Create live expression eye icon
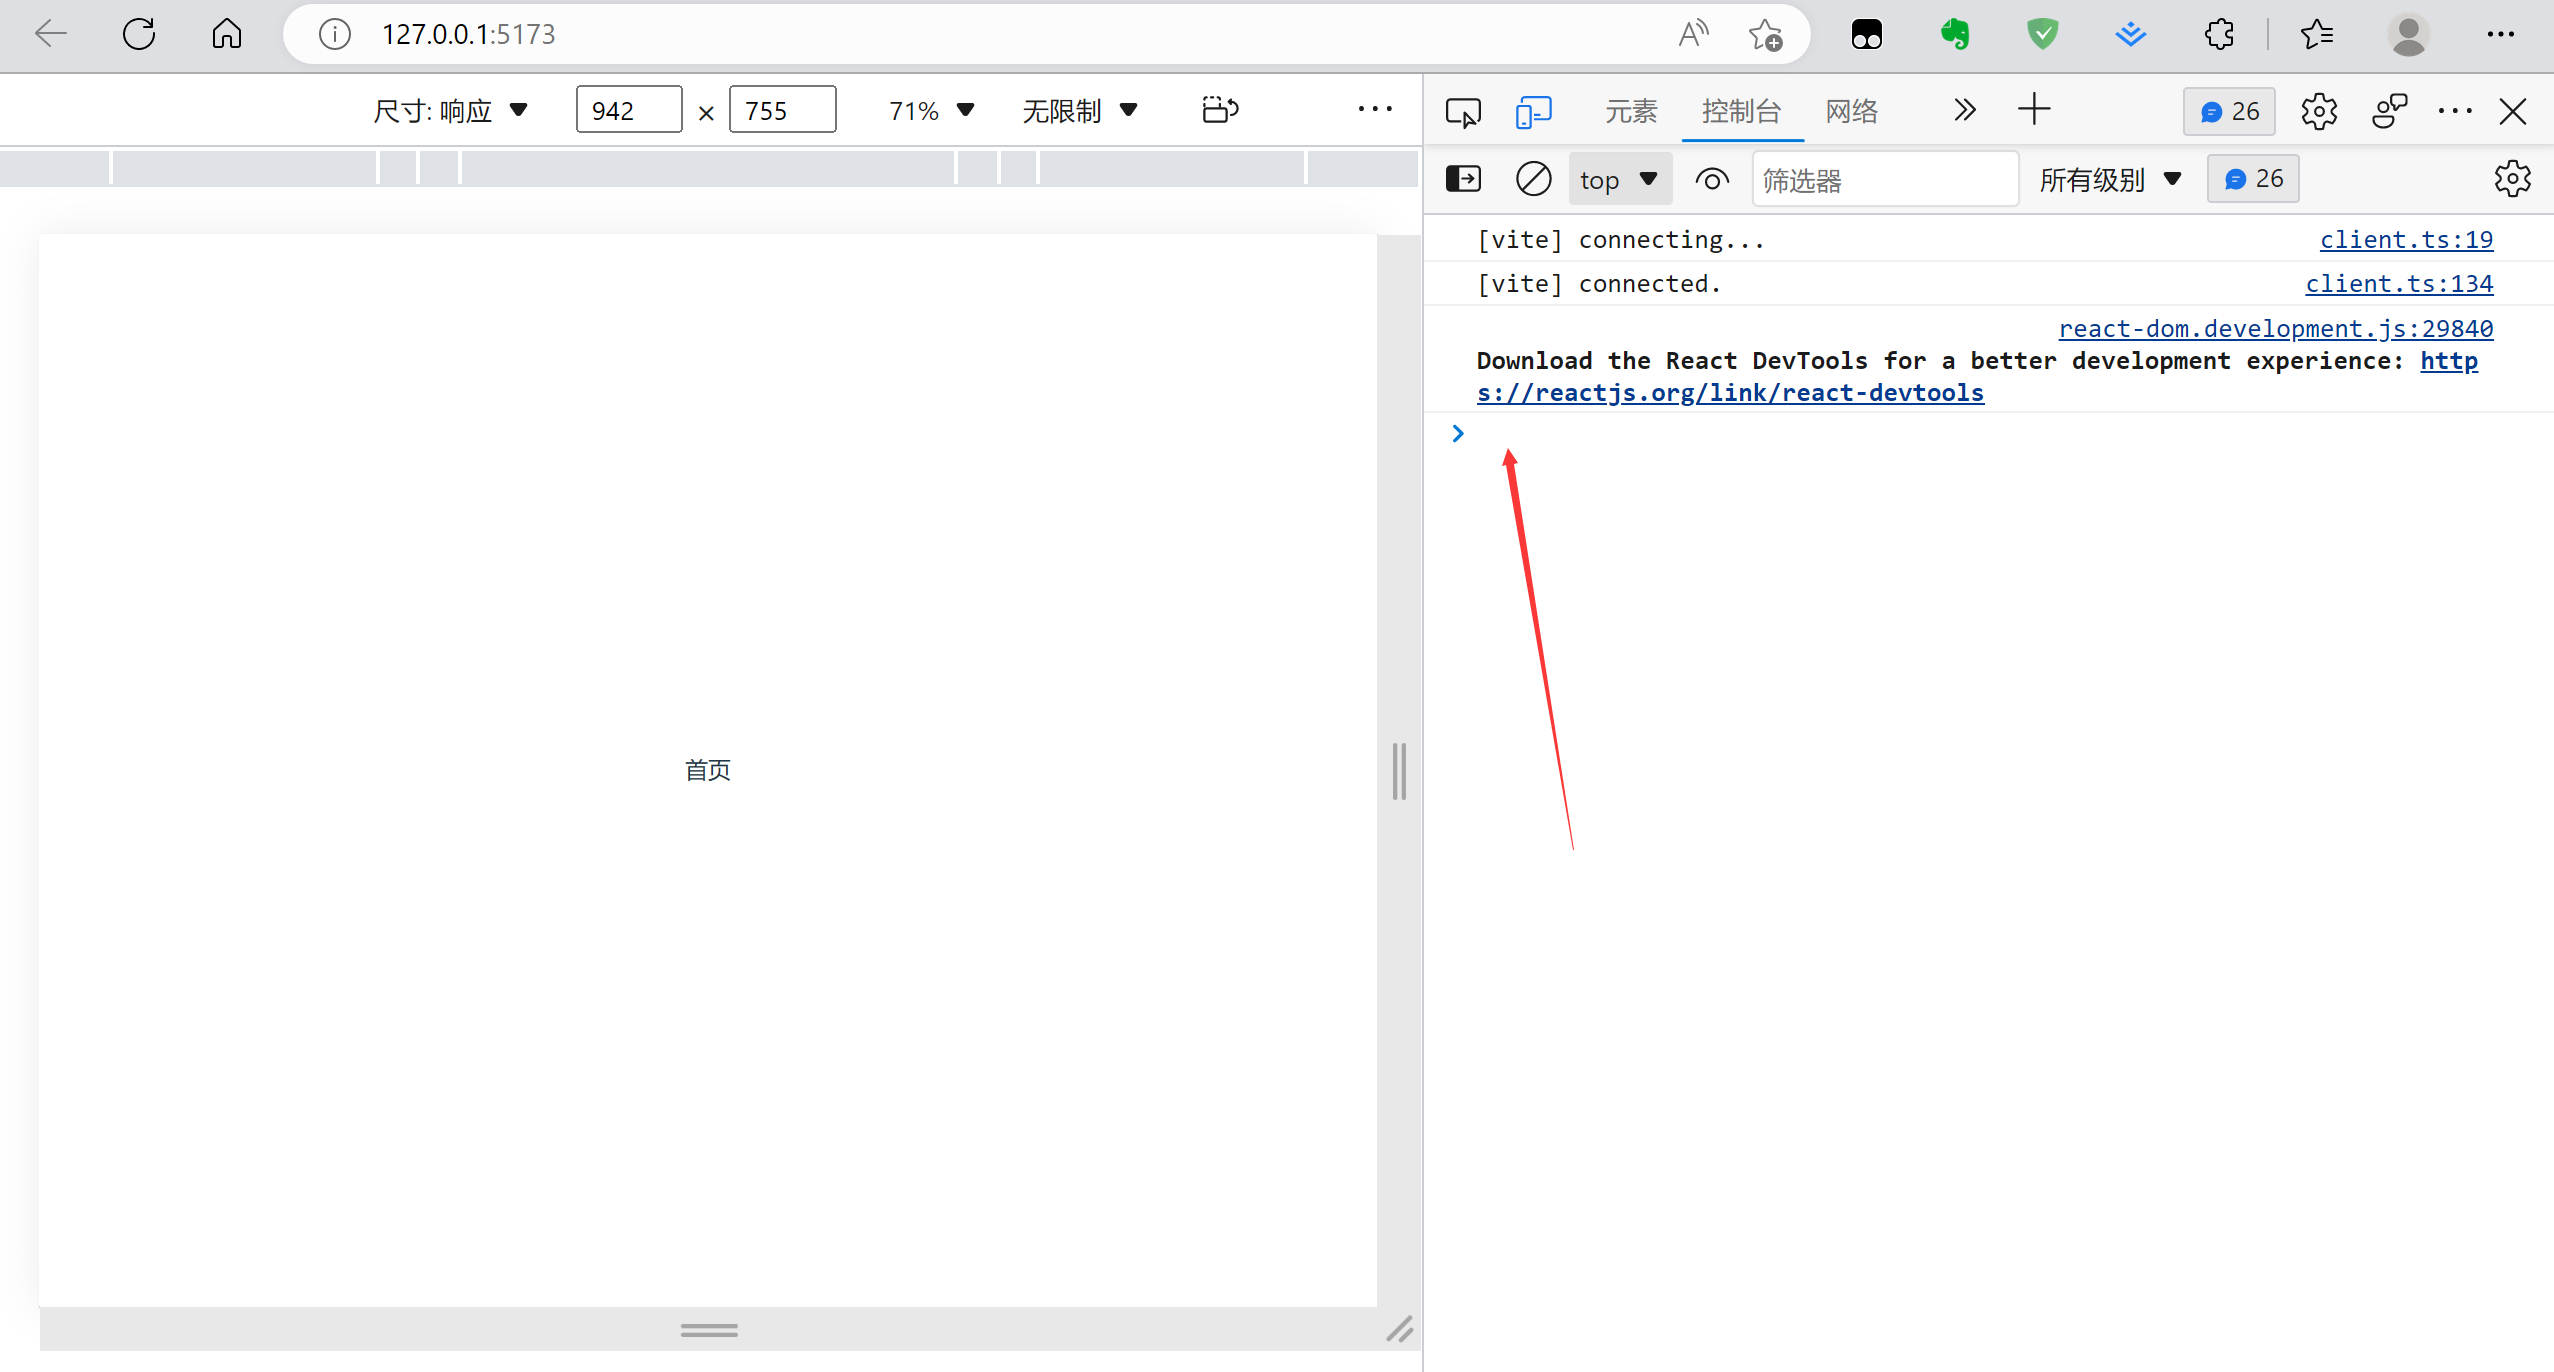Image resolution: width=2554 pixels, height=1372 pixels. [x=1712, y=180]
